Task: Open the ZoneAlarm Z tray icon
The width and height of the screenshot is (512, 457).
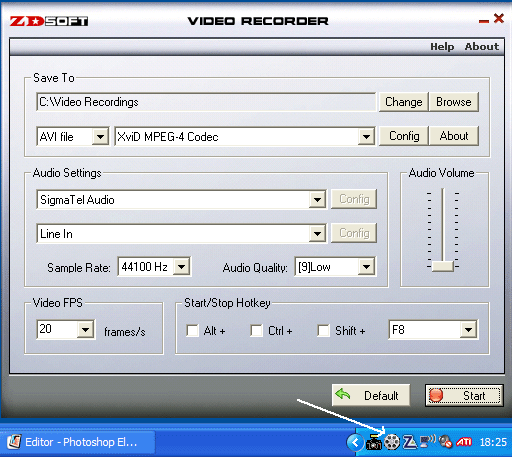Action: (410, 442)
